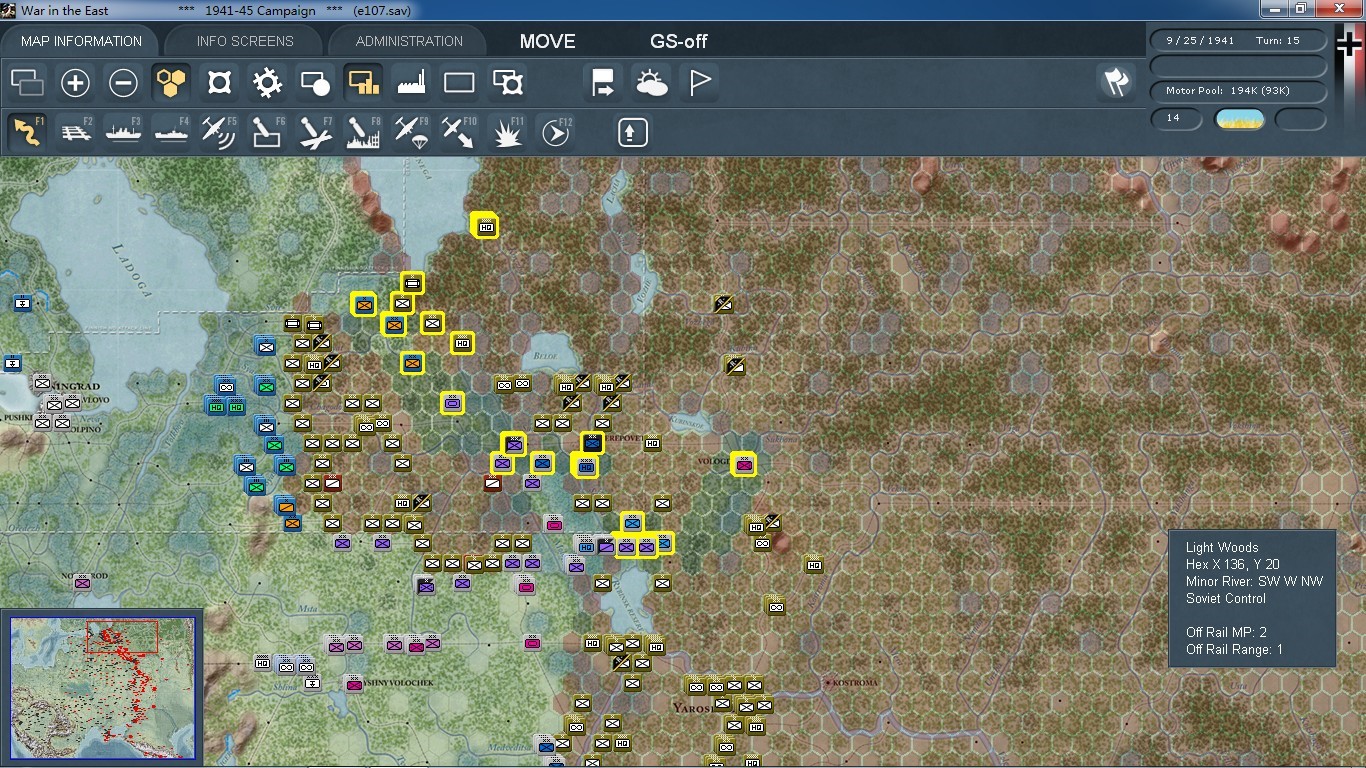Viewport: 1366px width, 768px height.
Task: Click the red viewport rectangle in minimap
Action: (x=122, y=637)
